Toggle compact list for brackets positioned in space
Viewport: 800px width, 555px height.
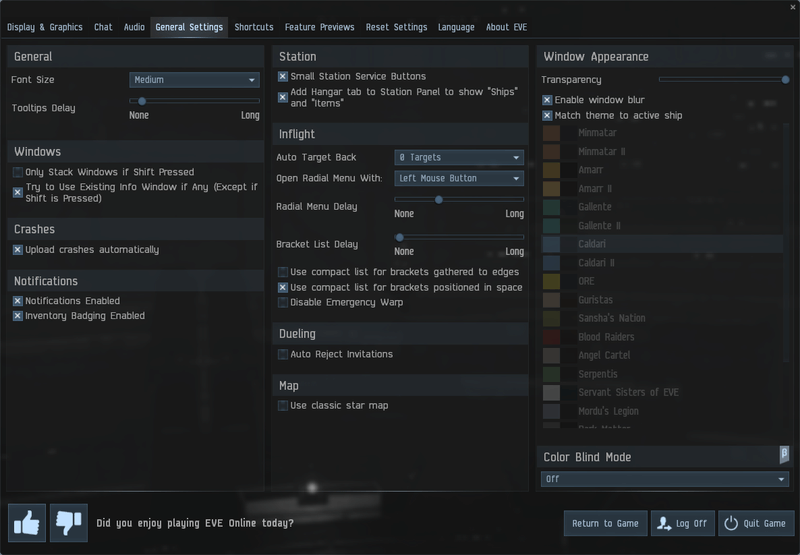pyautogui.click(x=283, y=287)
